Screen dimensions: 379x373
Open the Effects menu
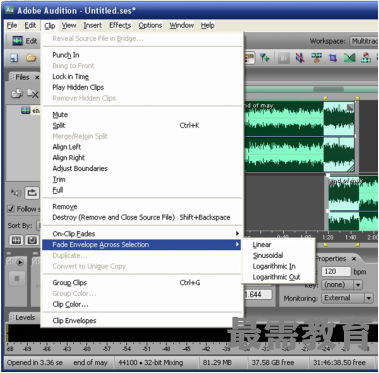click(120, 25)
